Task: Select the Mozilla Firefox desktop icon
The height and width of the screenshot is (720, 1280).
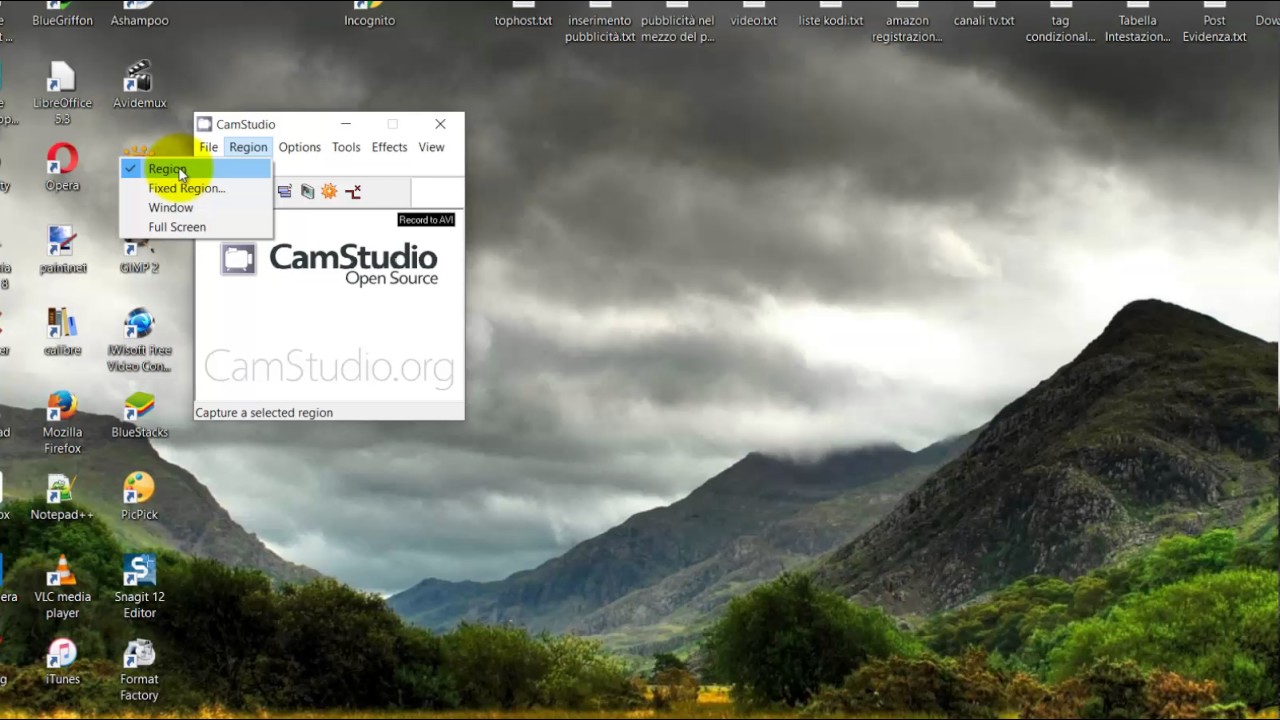Action: point(62,422)
